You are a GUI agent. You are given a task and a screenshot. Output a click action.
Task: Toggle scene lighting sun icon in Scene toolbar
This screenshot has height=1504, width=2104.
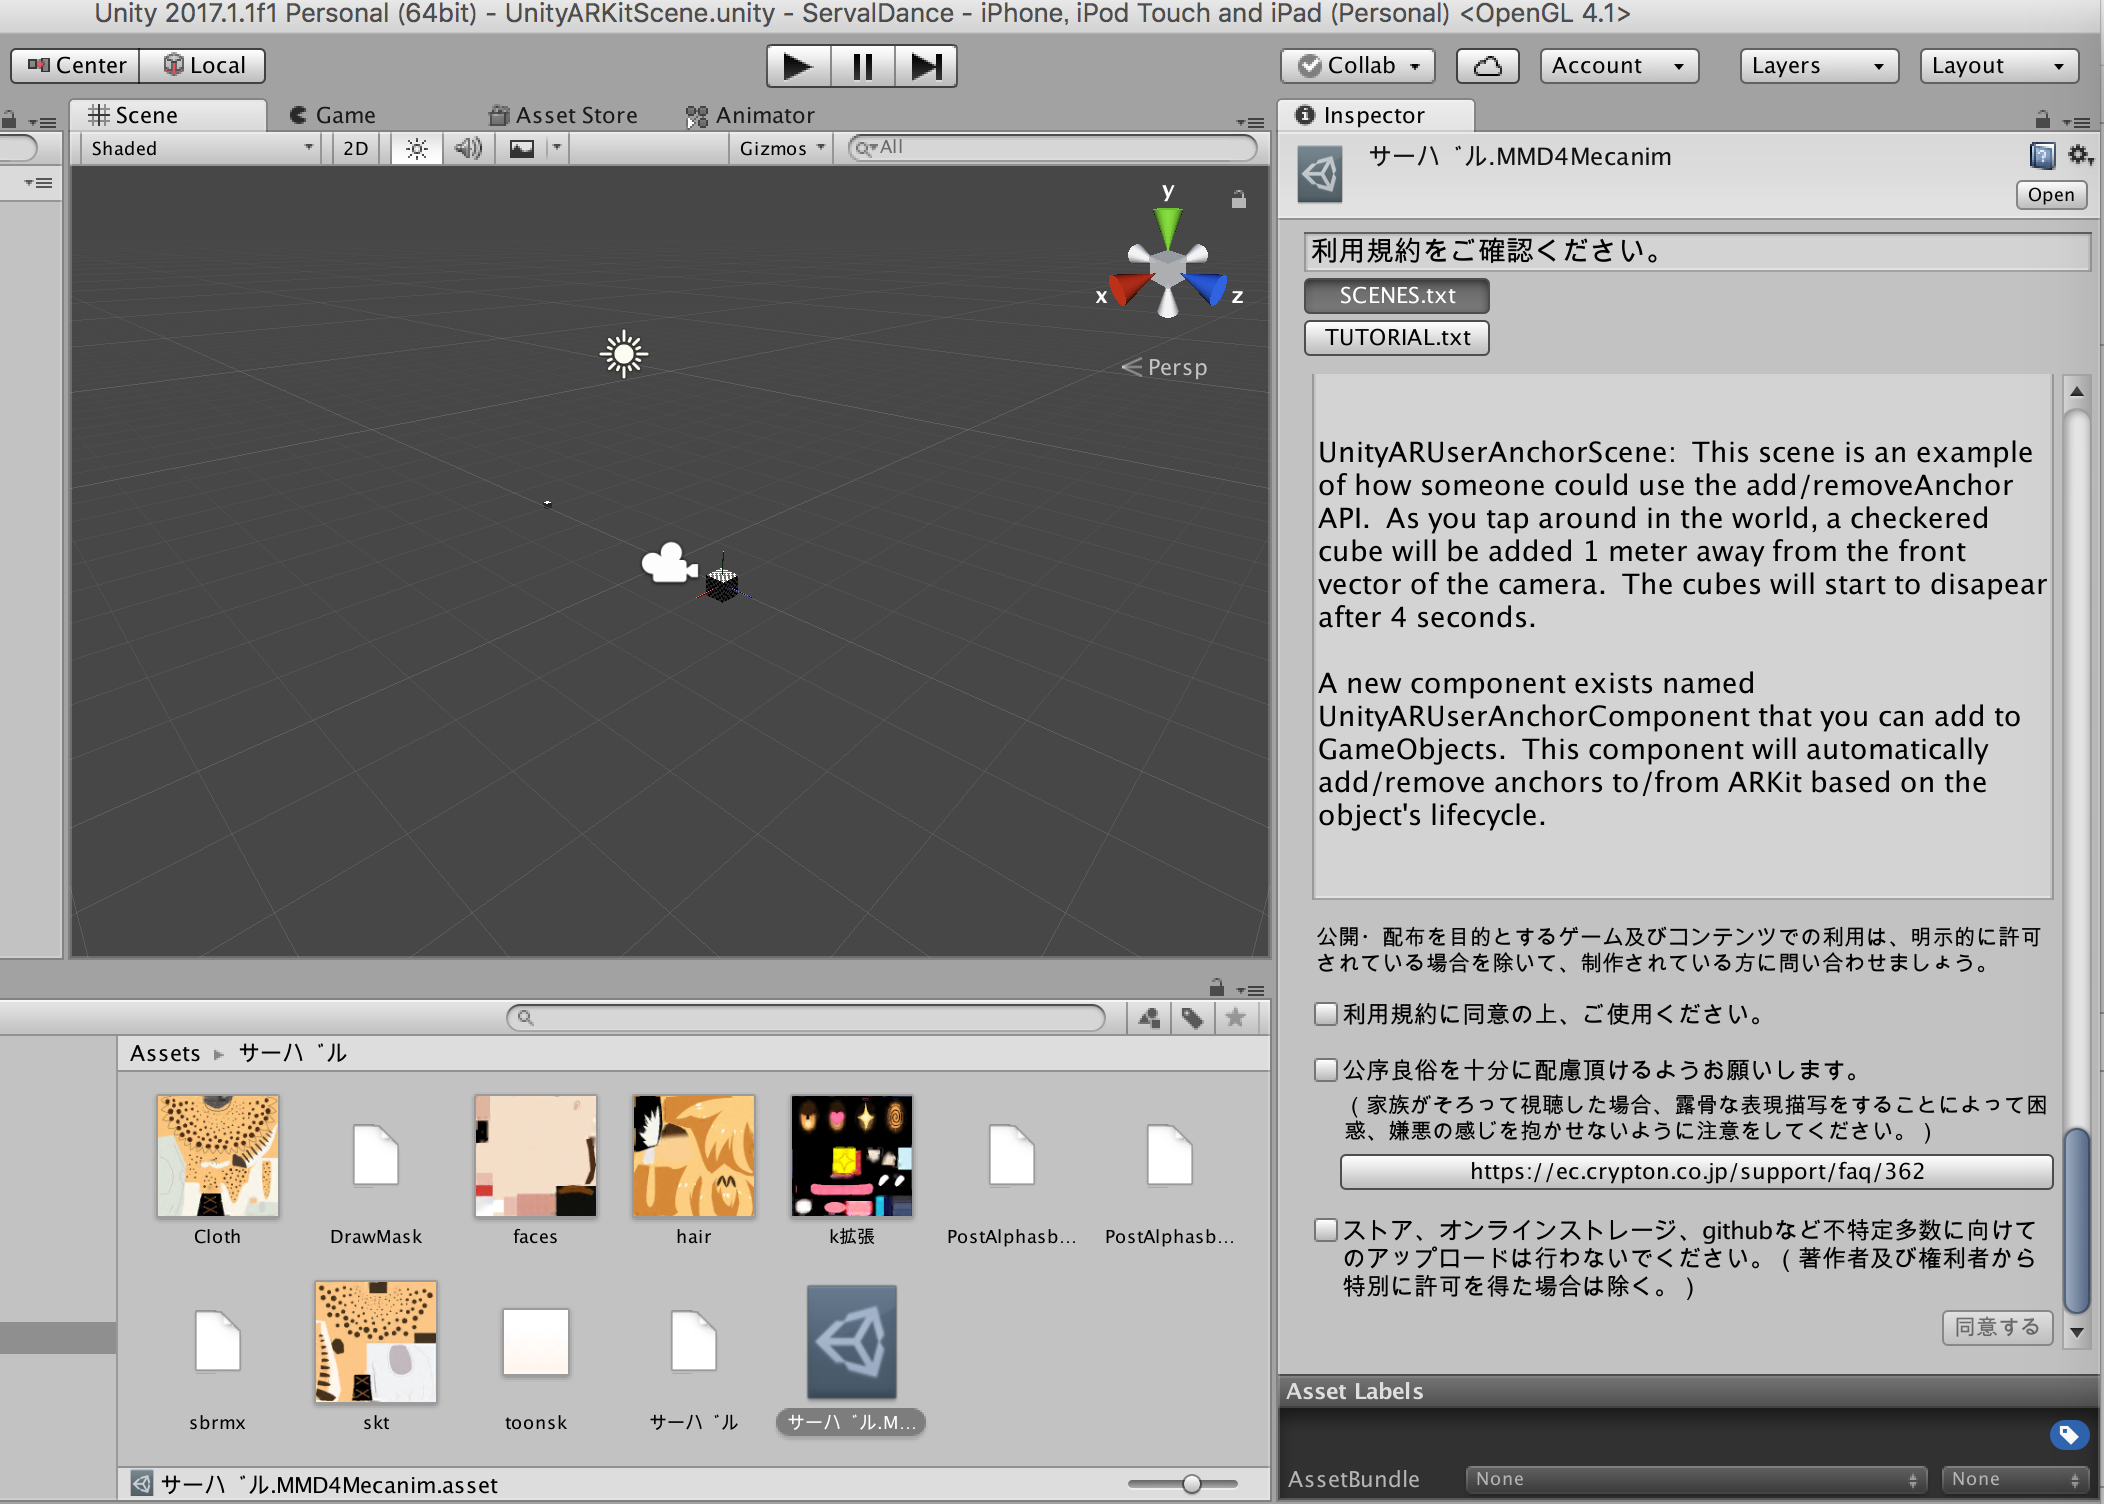coord(417,148)
